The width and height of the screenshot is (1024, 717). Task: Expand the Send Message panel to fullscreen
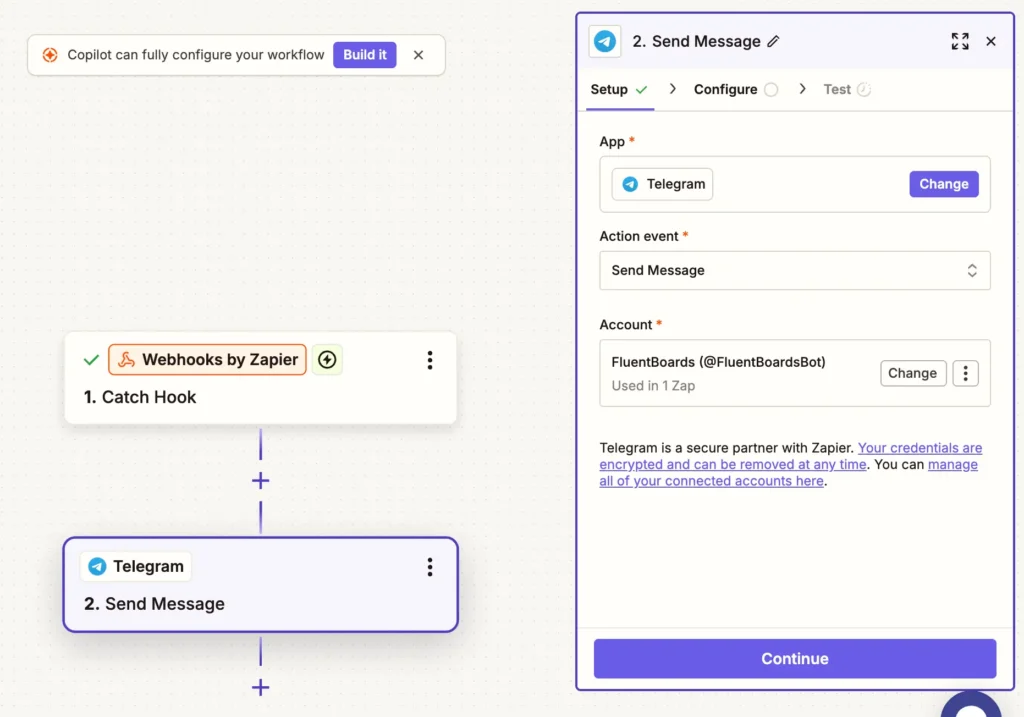[x=960, y=41]
